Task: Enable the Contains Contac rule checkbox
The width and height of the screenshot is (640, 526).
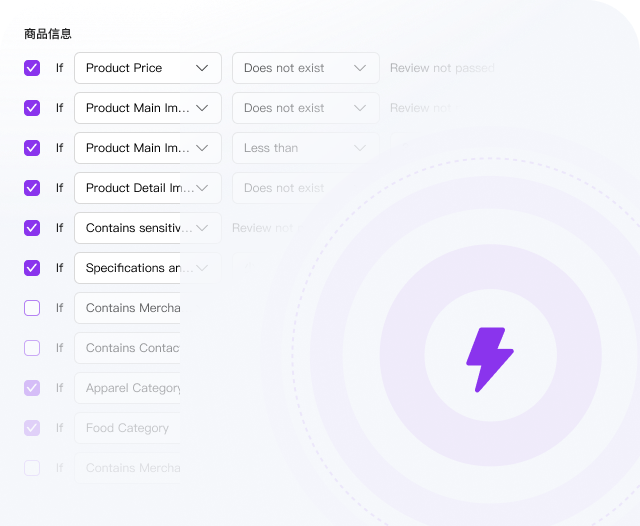Action: [32, 348]
